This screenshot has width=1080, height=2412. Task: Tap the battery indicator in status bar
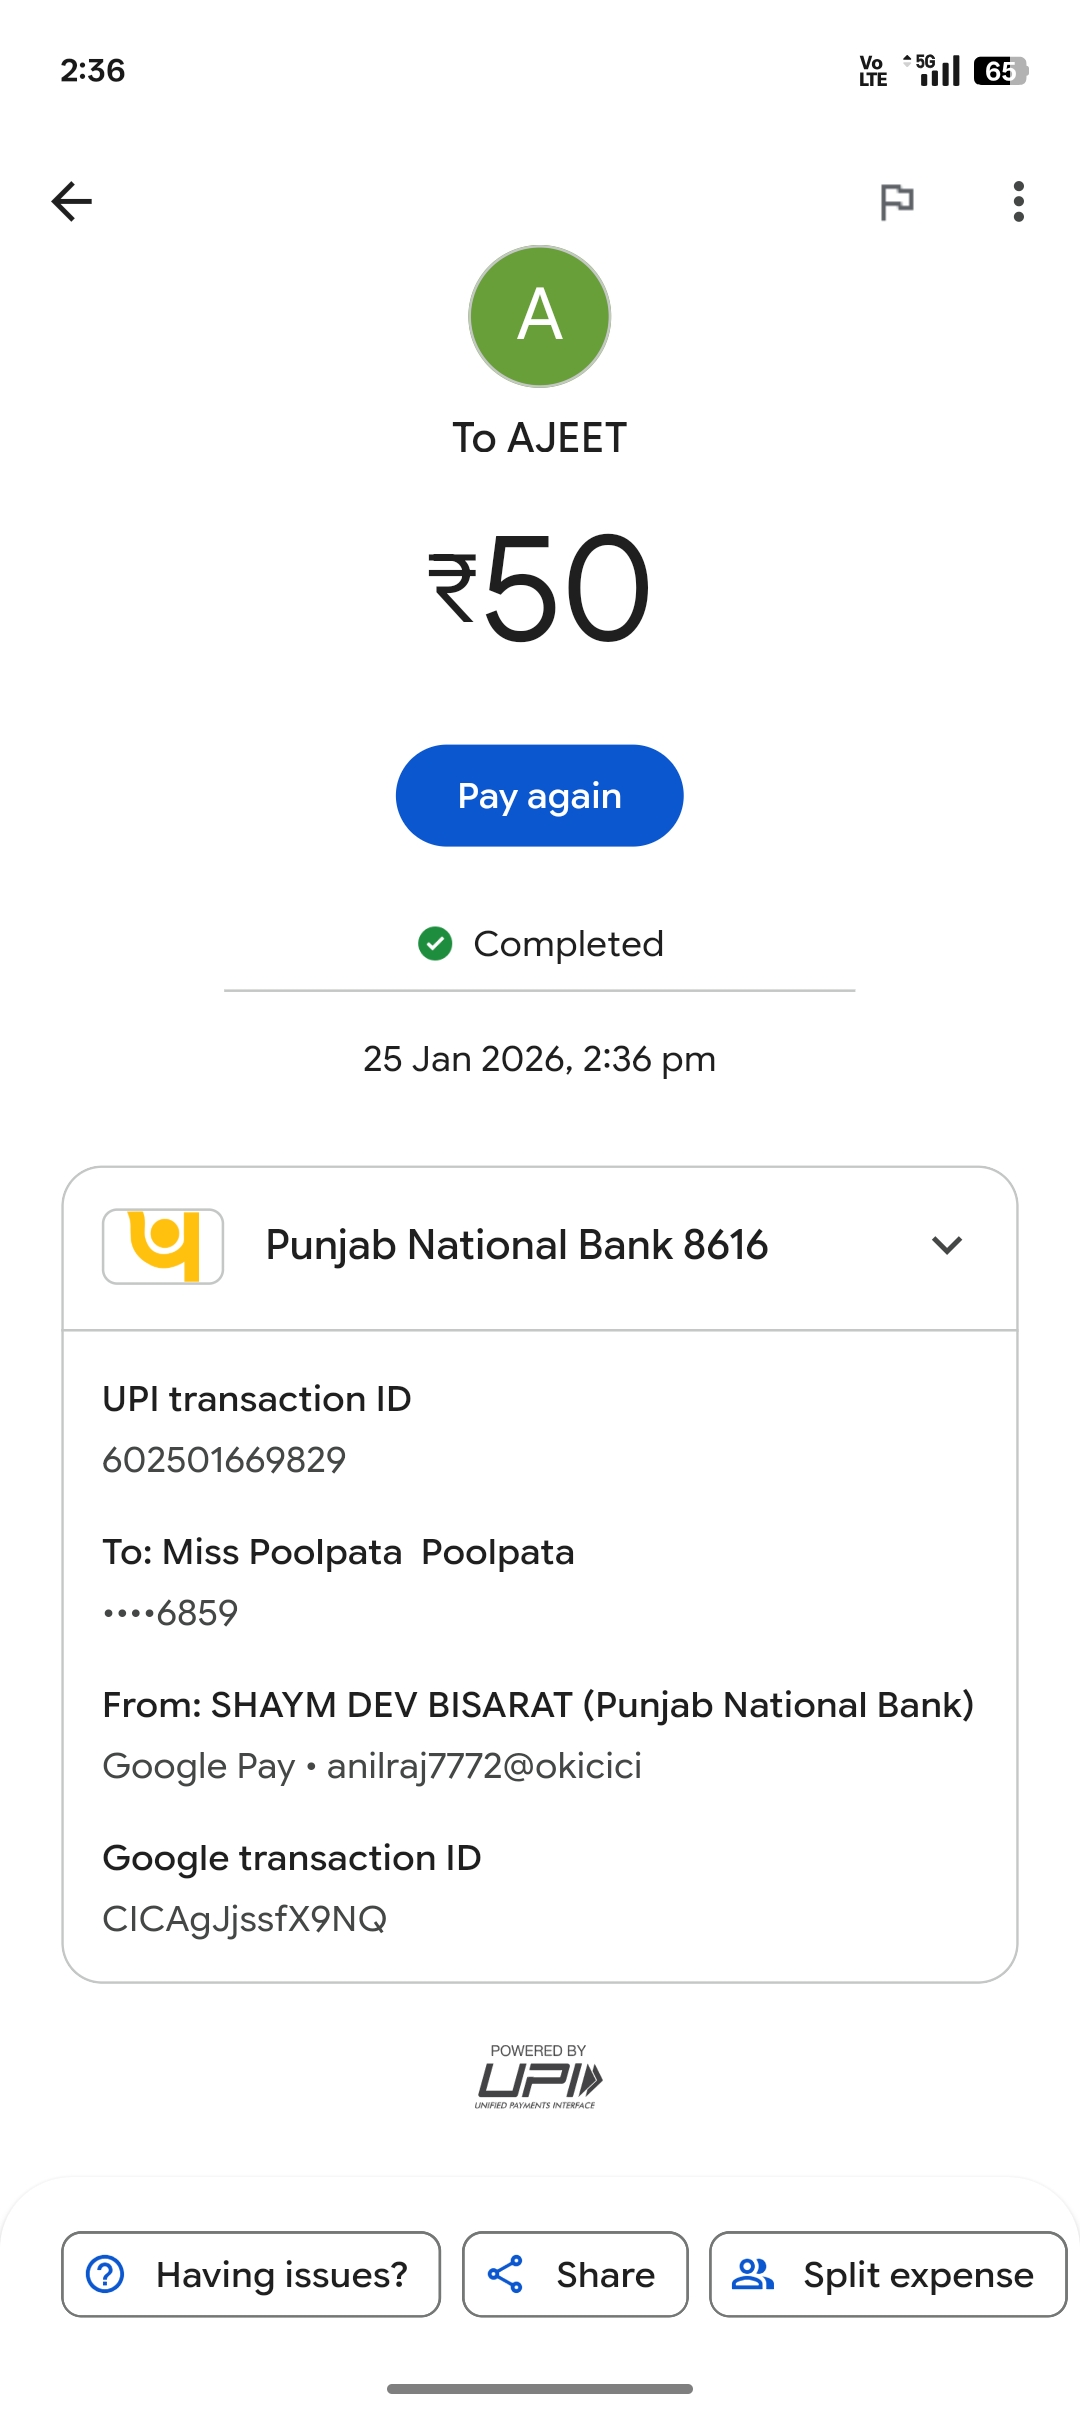(x=1000, y=71)
